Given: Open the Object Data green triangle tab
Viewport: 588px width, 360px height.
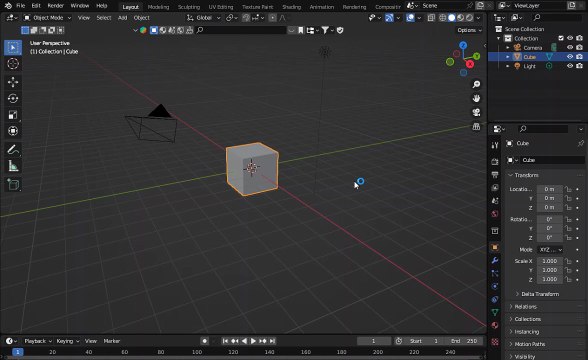Looking at the screenshot, I should click(x=495, y=312).
